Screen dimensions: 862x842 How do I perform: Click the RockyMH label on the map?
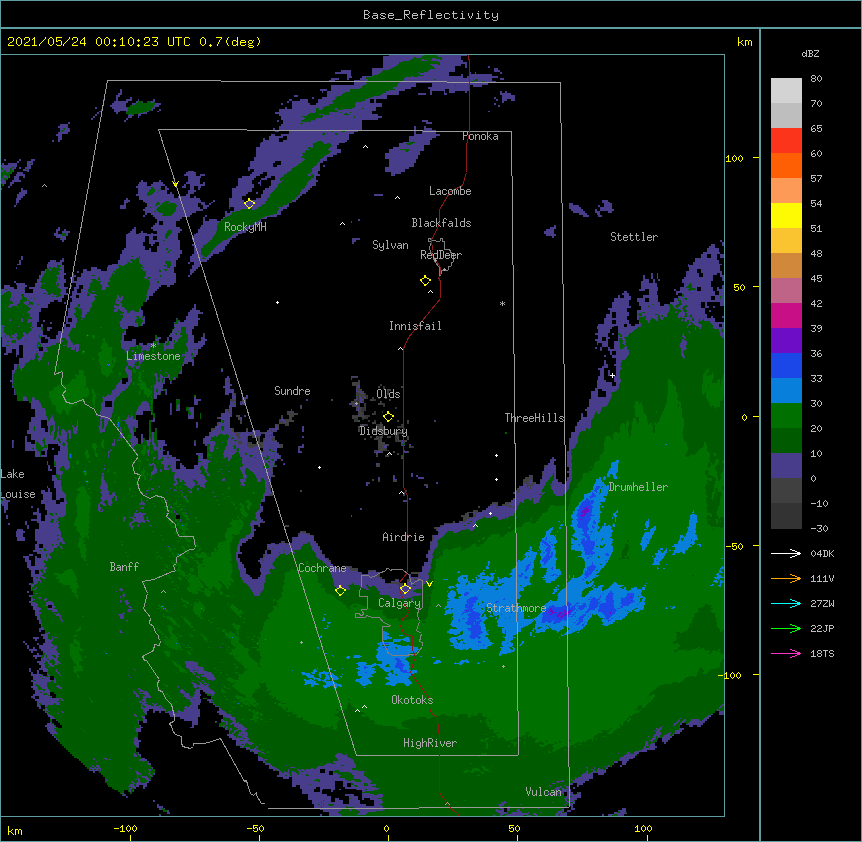(245, 227)
